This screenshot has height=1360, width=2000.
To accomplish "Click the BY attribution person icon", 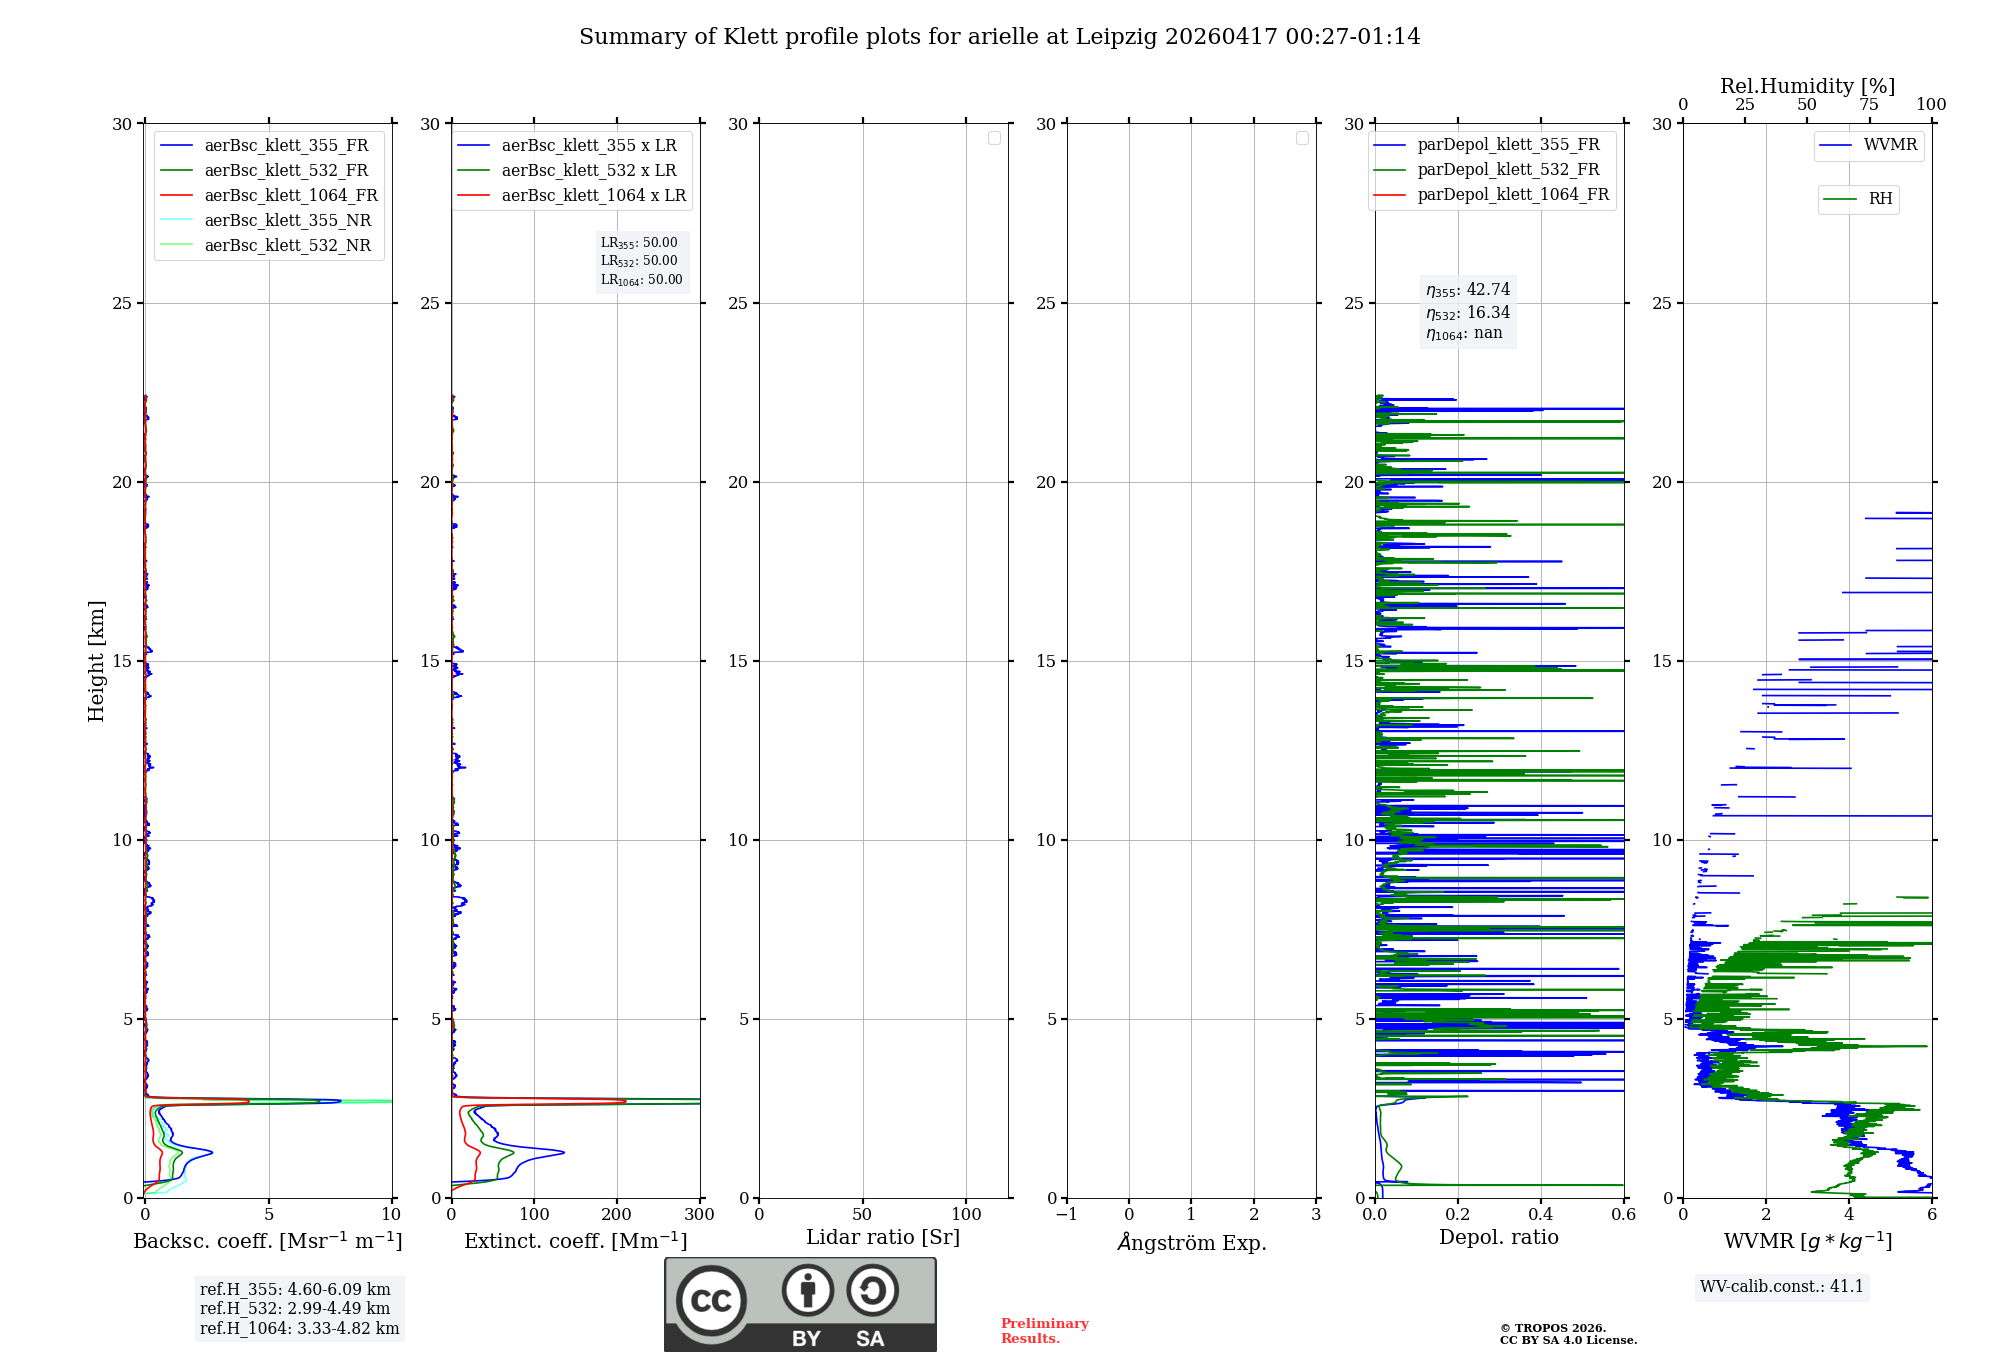I will click(808, 1290).
